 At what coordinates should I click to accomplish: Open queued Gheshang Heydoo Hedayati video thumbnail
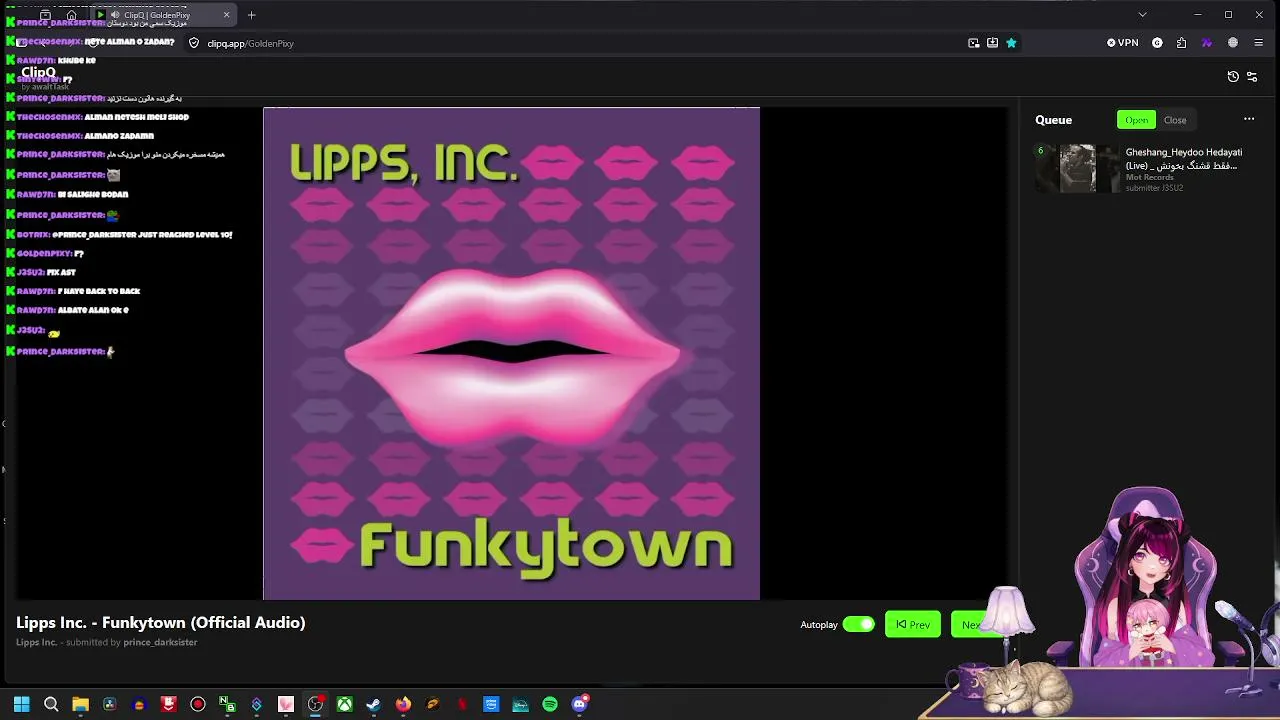(x=1078, y=168)
